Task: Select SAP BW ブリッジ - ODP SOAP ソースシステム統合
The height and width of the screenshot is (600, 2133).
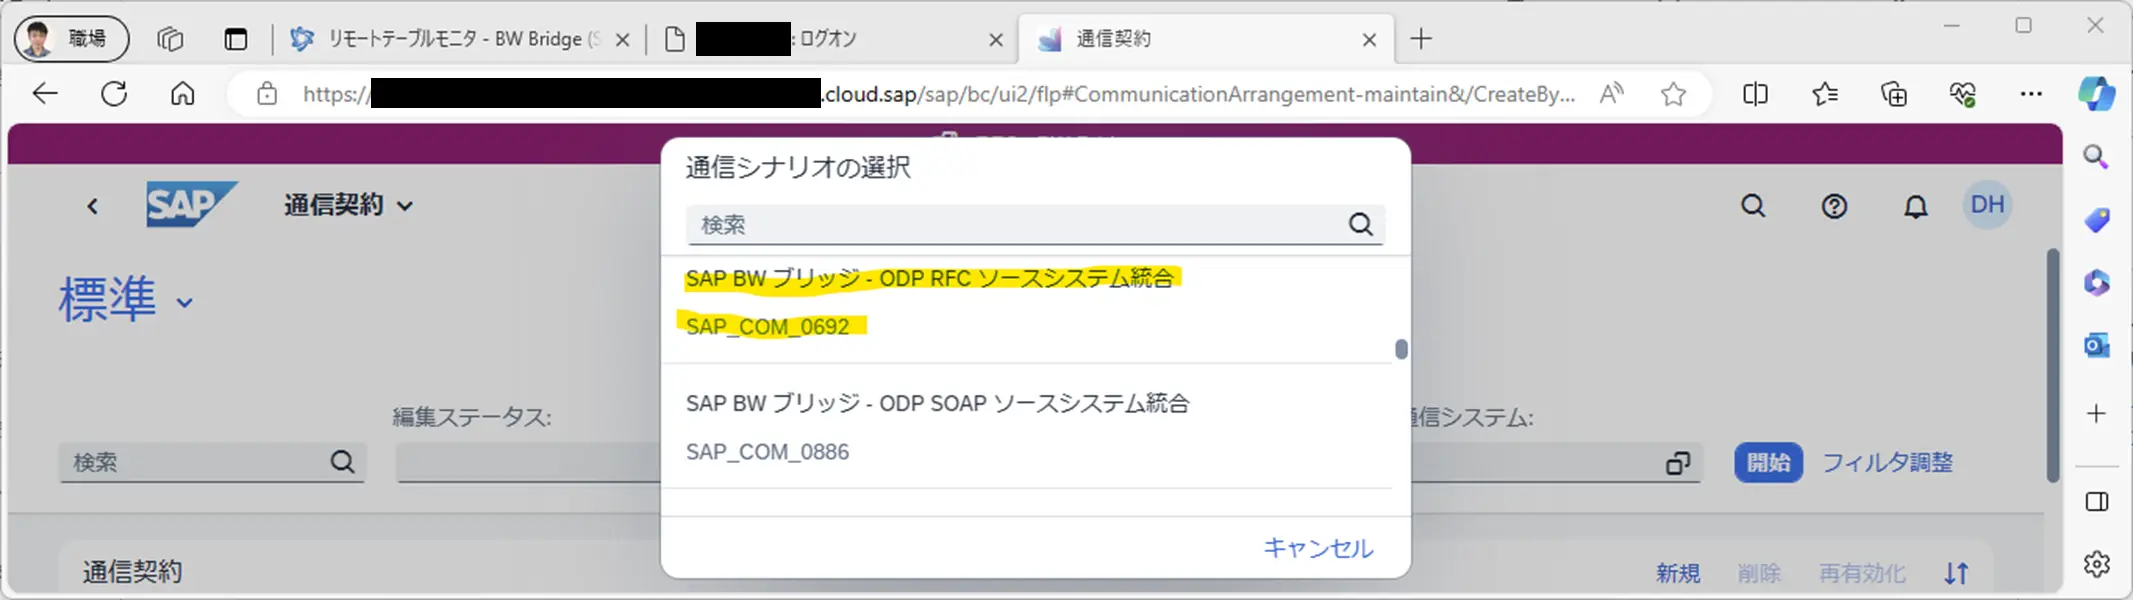Action: click(938, 403)
